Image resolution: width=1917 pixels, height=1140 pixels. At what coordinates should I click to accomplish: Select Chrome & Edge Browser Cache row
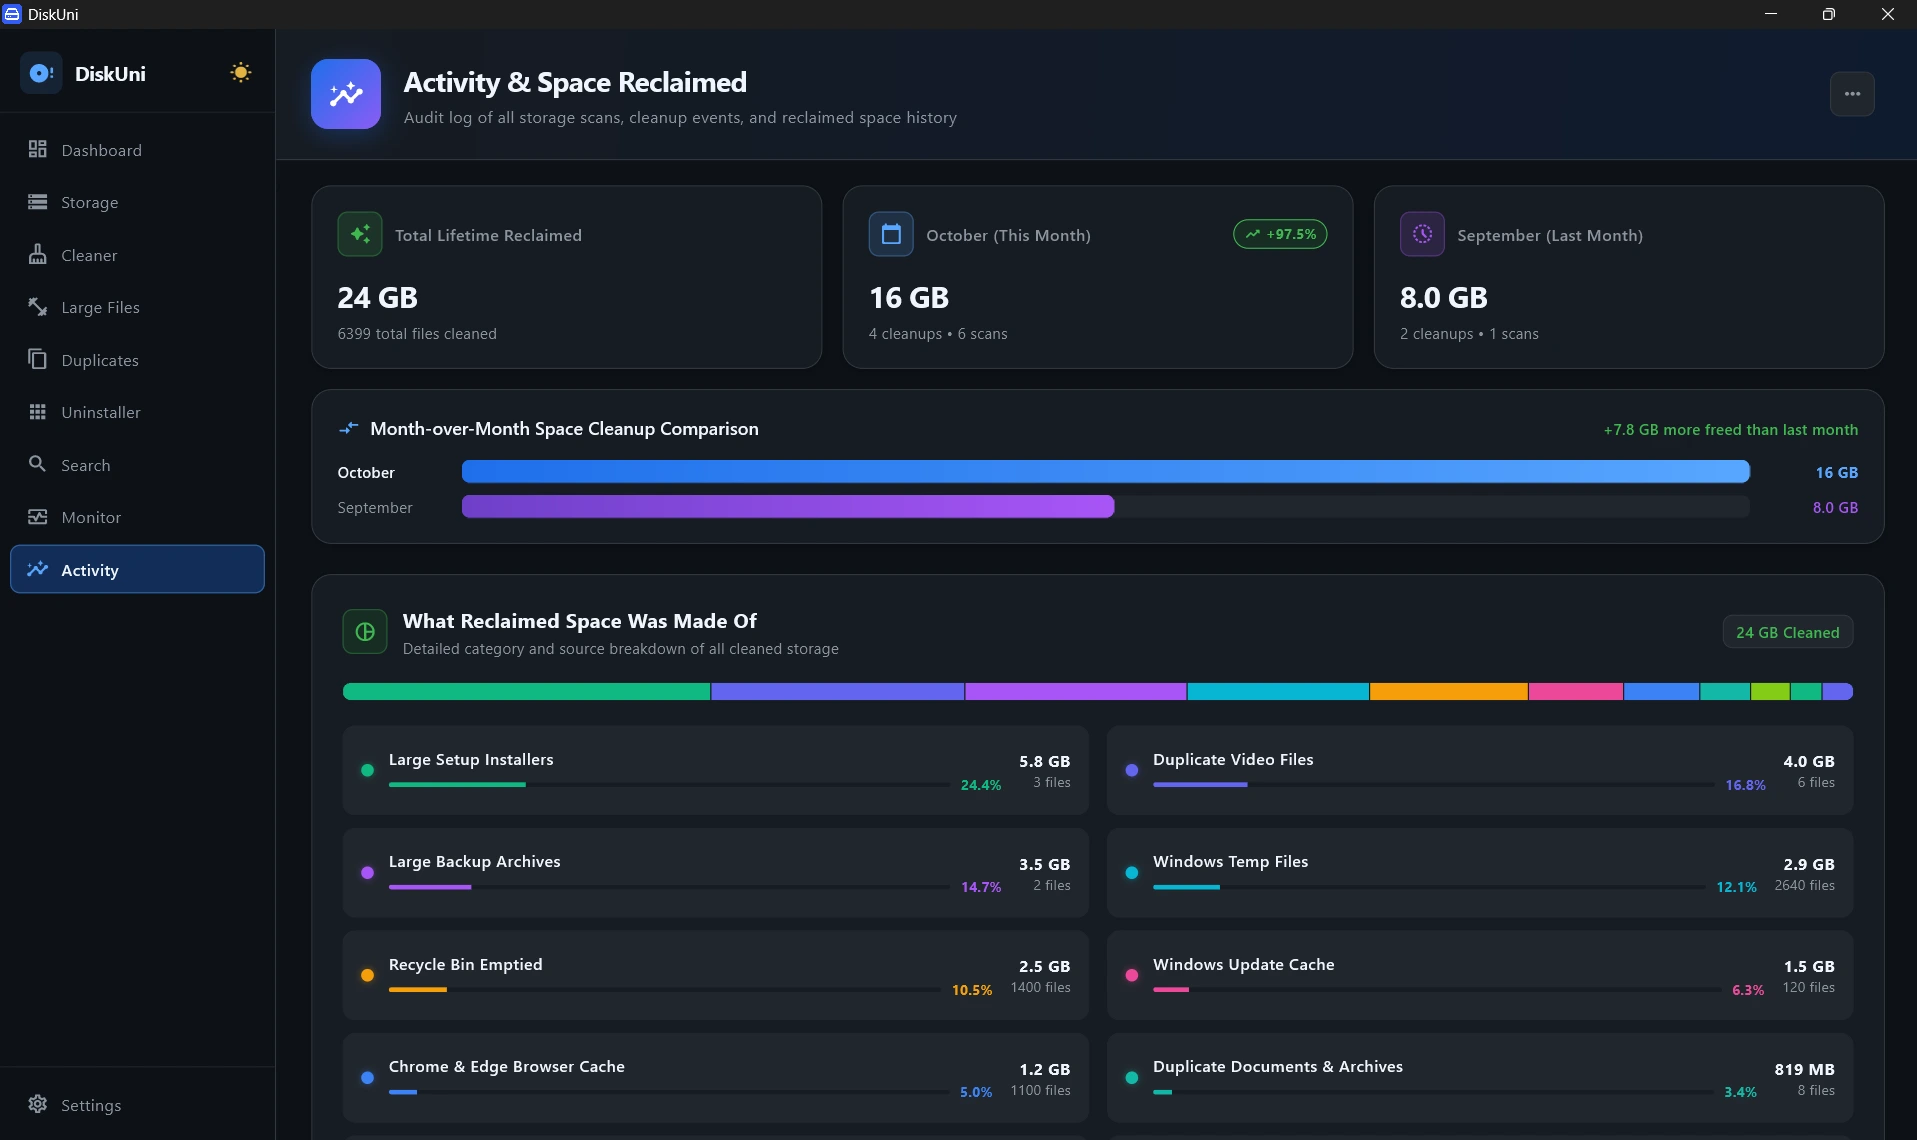click(715, 1078)
